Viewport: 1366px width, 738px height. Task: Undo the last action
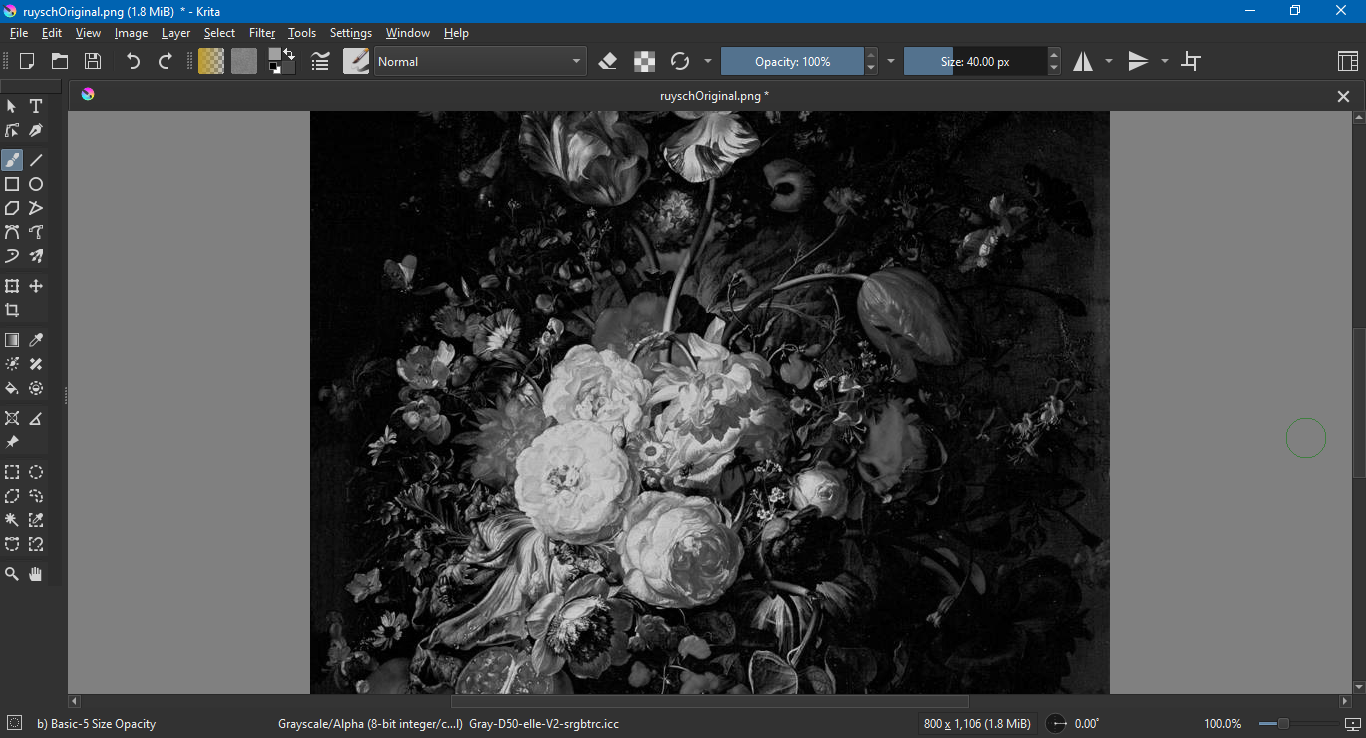133,61
